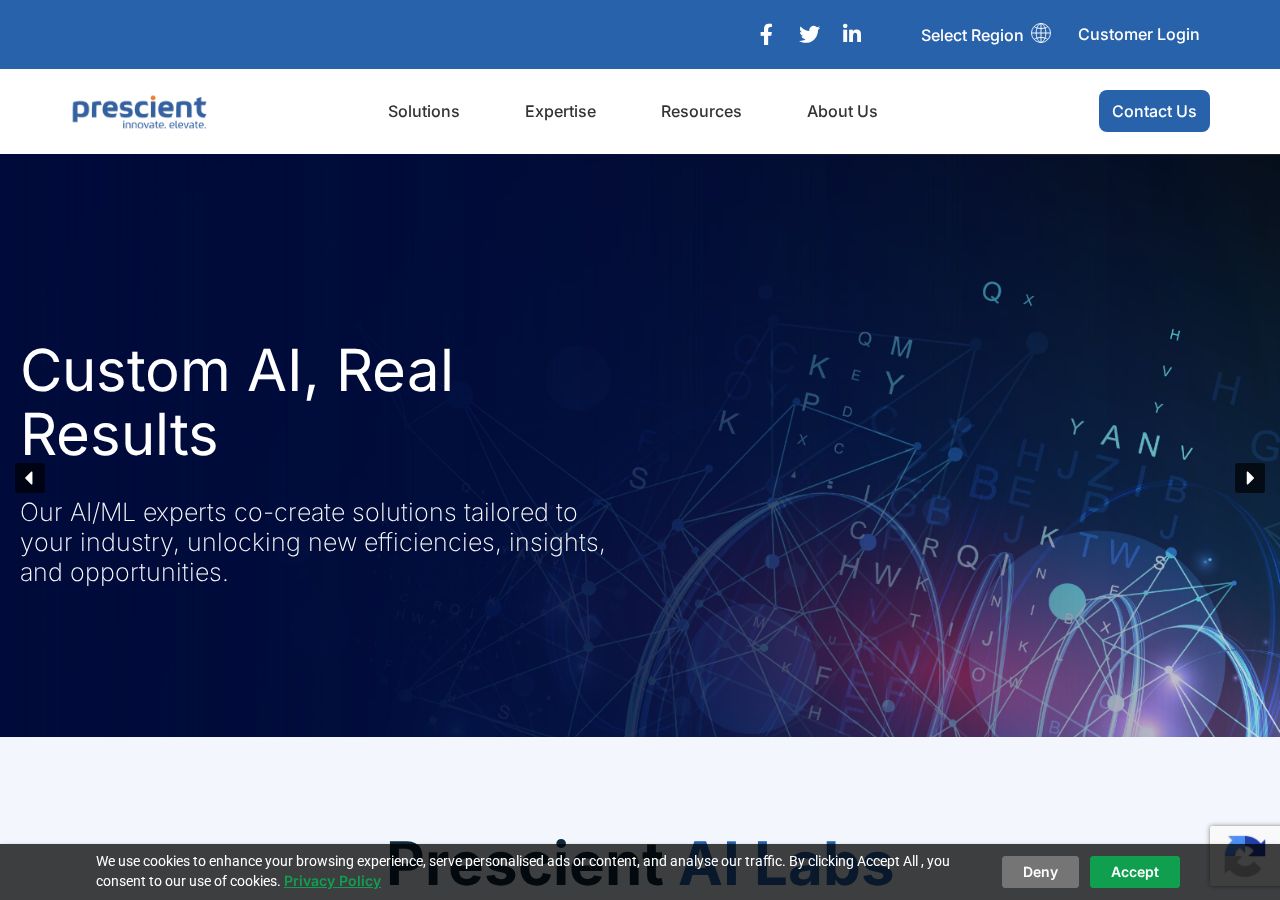The height and width of the screenshot is (900, 1280).
Task: Open the Privacy Policy link
Action: click(332, 881)
